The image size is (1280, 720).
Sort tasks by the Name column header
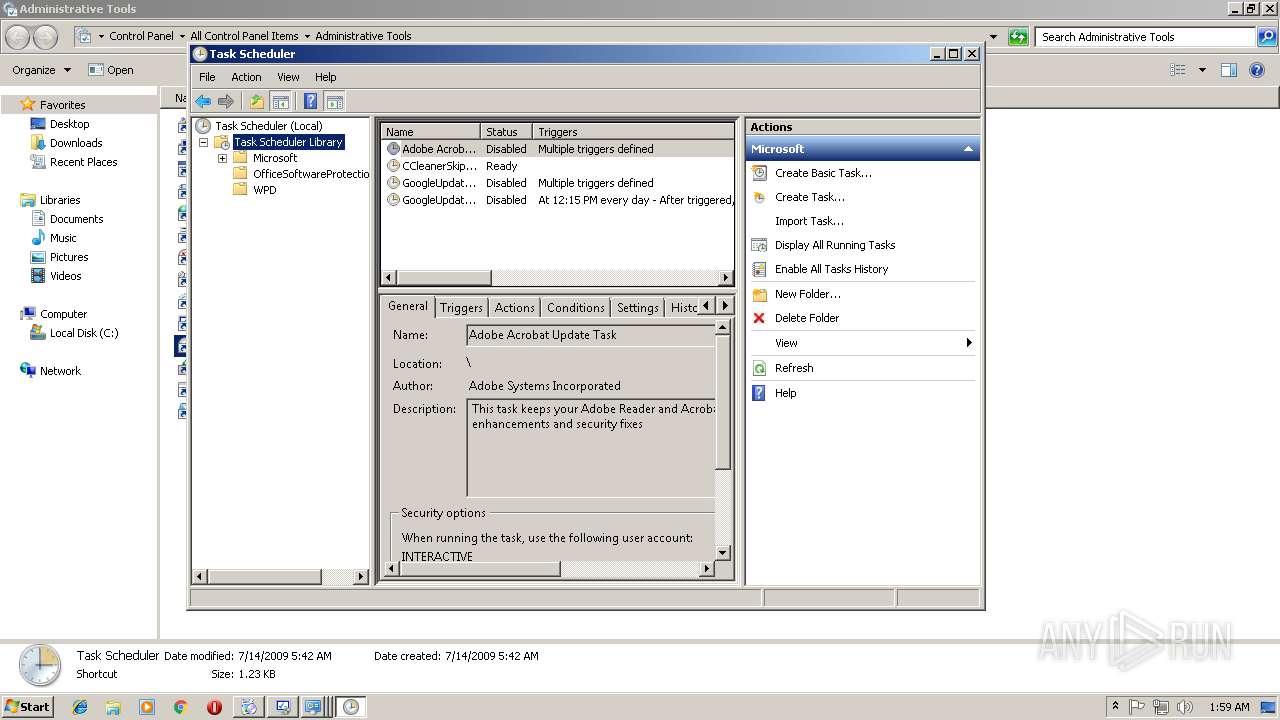point(431,132)
